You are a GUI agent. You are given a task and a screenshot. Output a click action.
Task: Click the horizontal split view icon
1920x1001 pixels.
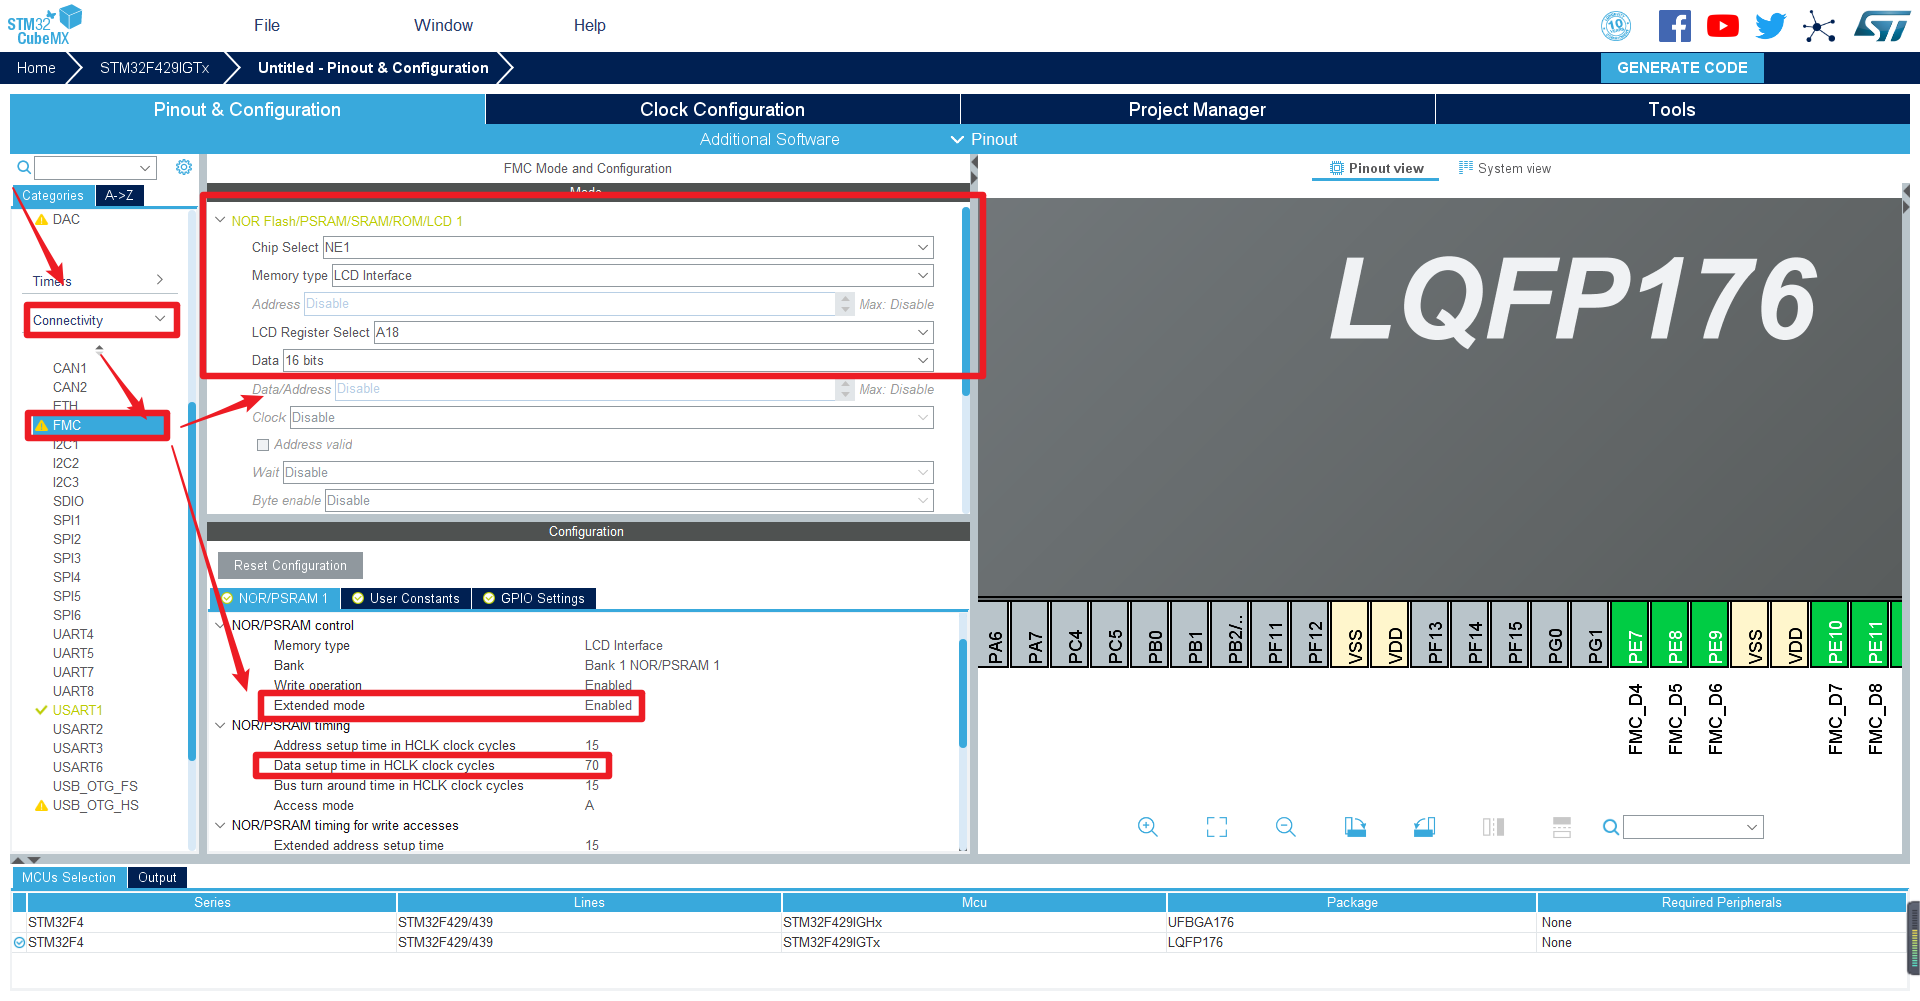click(x=1562, y=827)
